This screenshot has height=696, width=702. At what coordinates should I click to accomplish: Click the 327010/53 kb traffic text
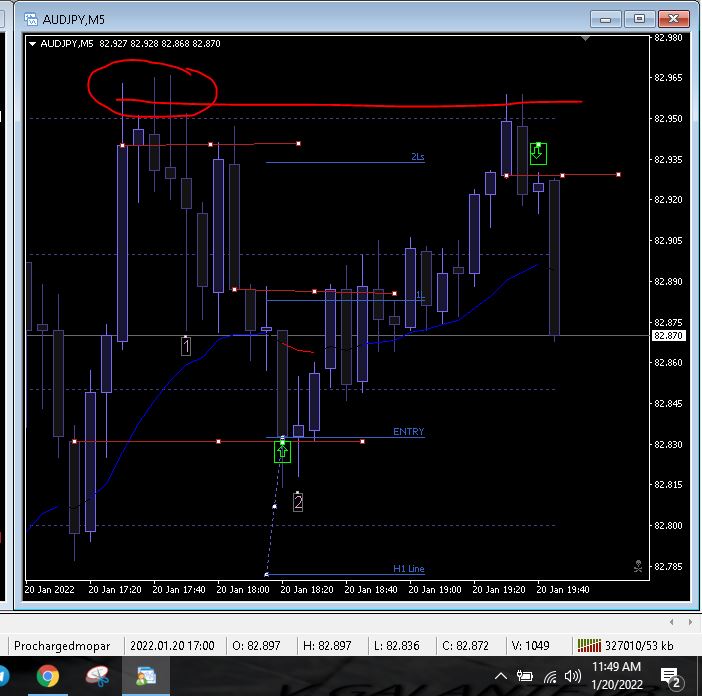pos(639,645)
